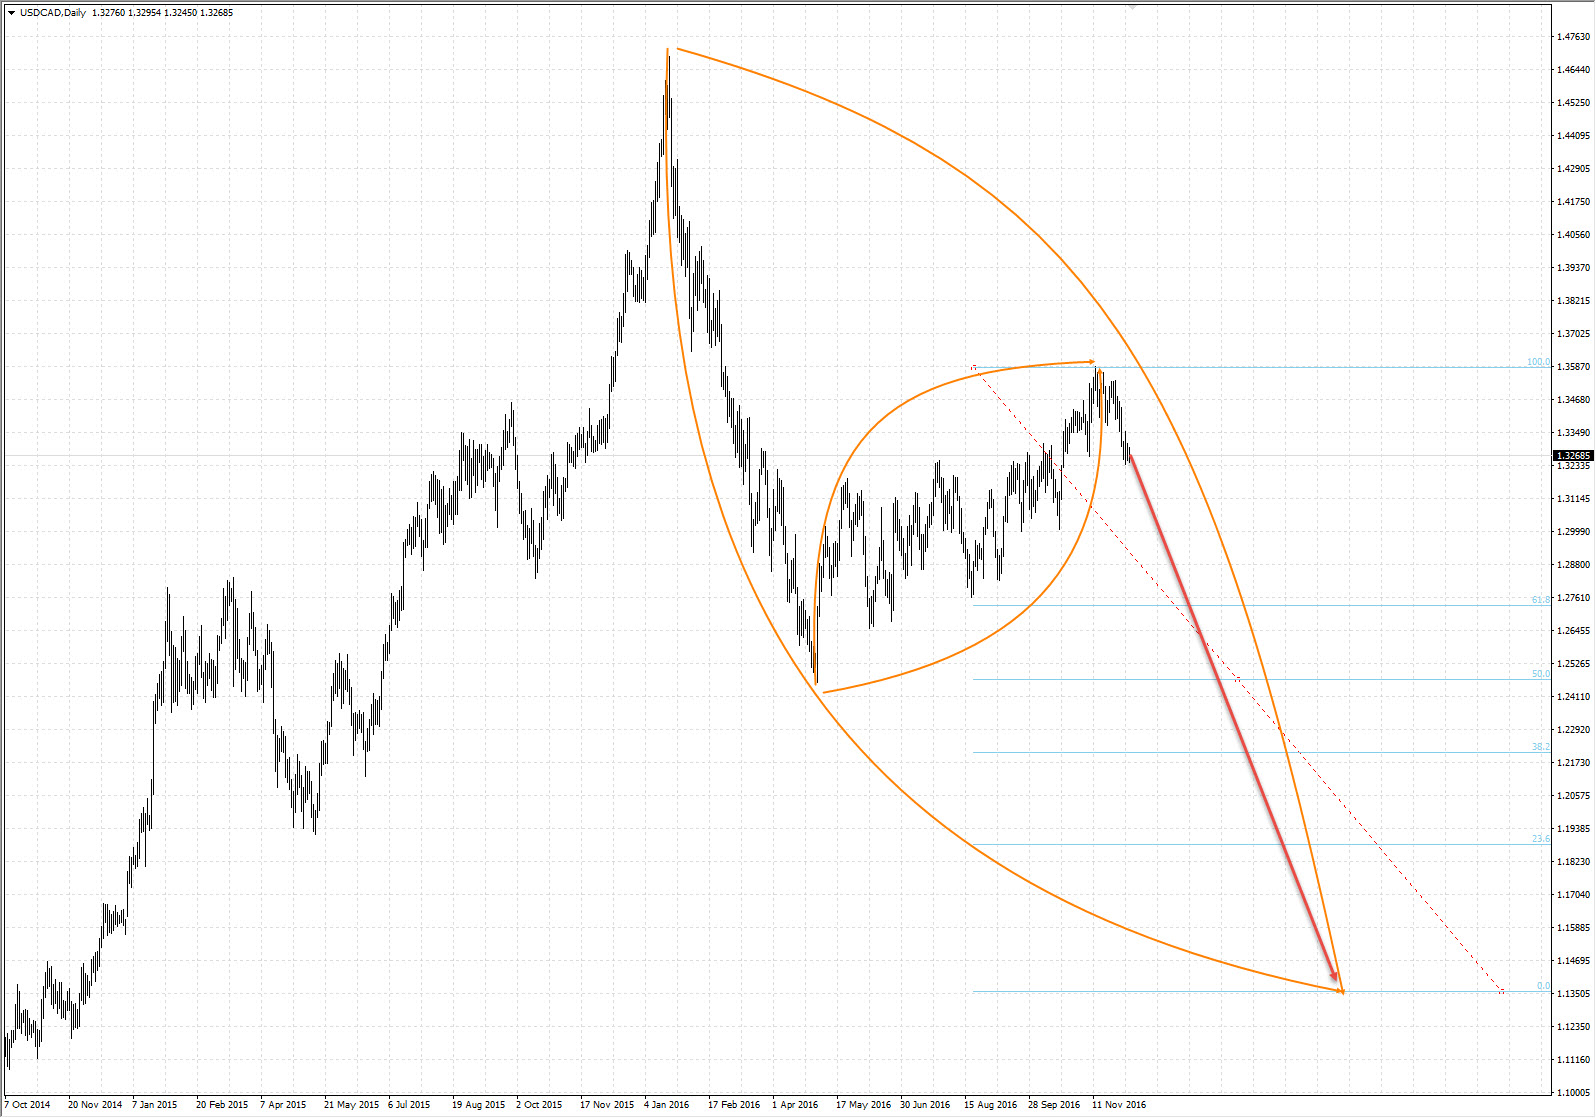Select the Fibonacci 61.8 level label
This screenshot has height=1118, width=1596.
(1540, 600)
